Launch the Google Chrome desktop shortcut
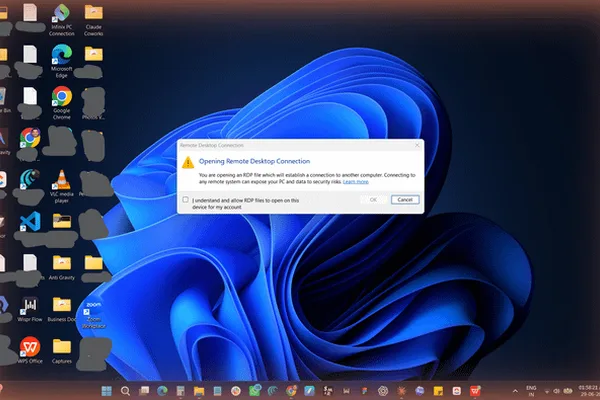Screen dimensions: 600x400 point(62,103)
